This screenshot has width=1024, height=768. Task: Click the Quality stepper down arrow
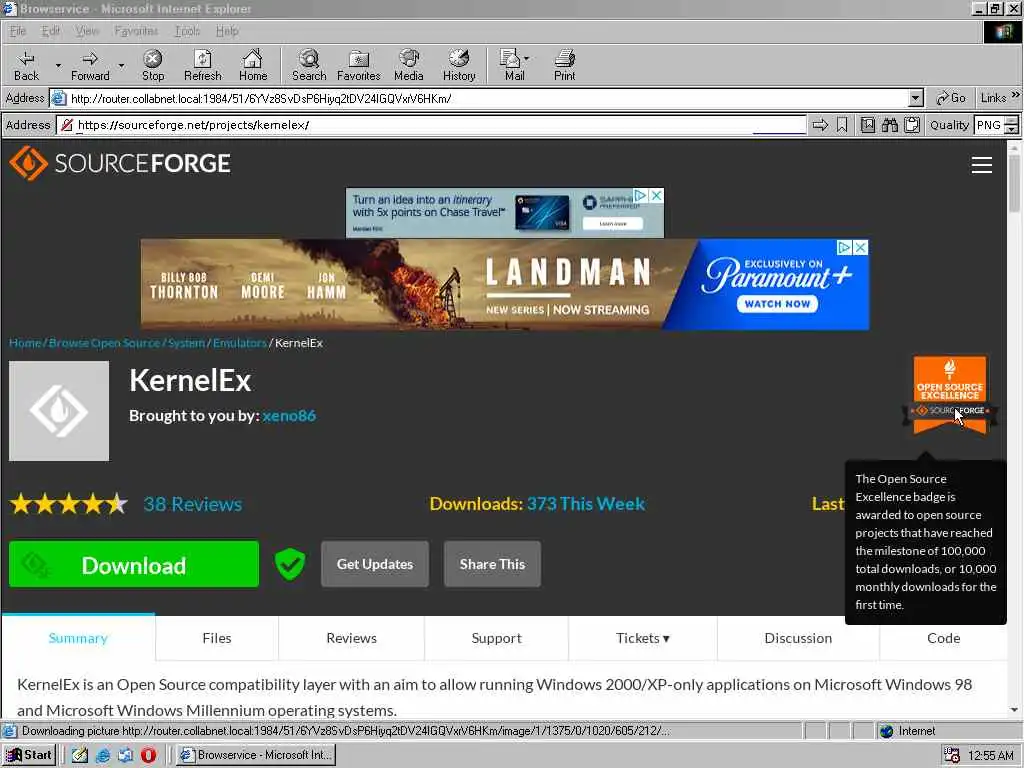(x=1012, y=129)
